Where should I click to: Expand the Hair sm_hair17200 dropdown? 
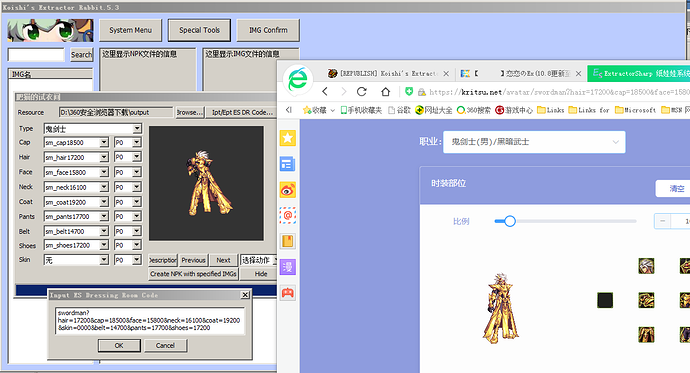(x=104, y=157)
